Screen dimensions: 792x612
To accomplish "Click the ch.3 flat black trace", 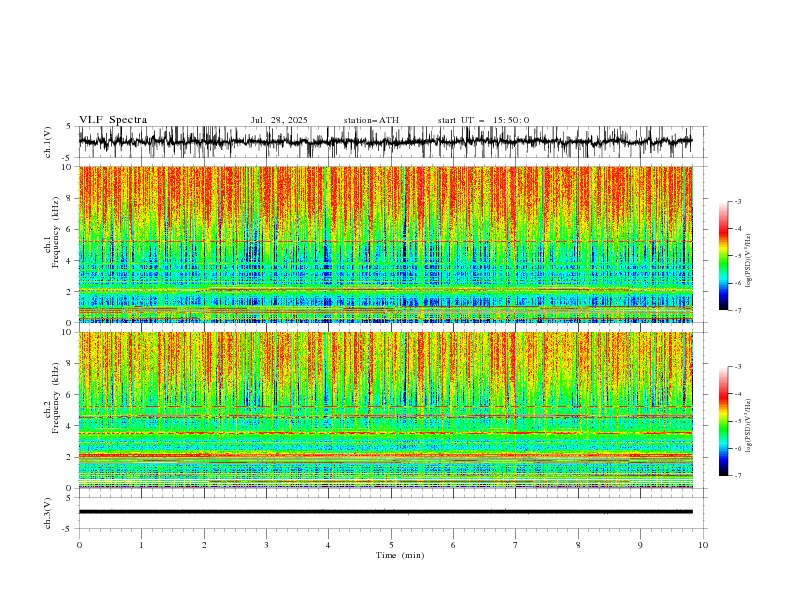I will (x=386, y=512).
